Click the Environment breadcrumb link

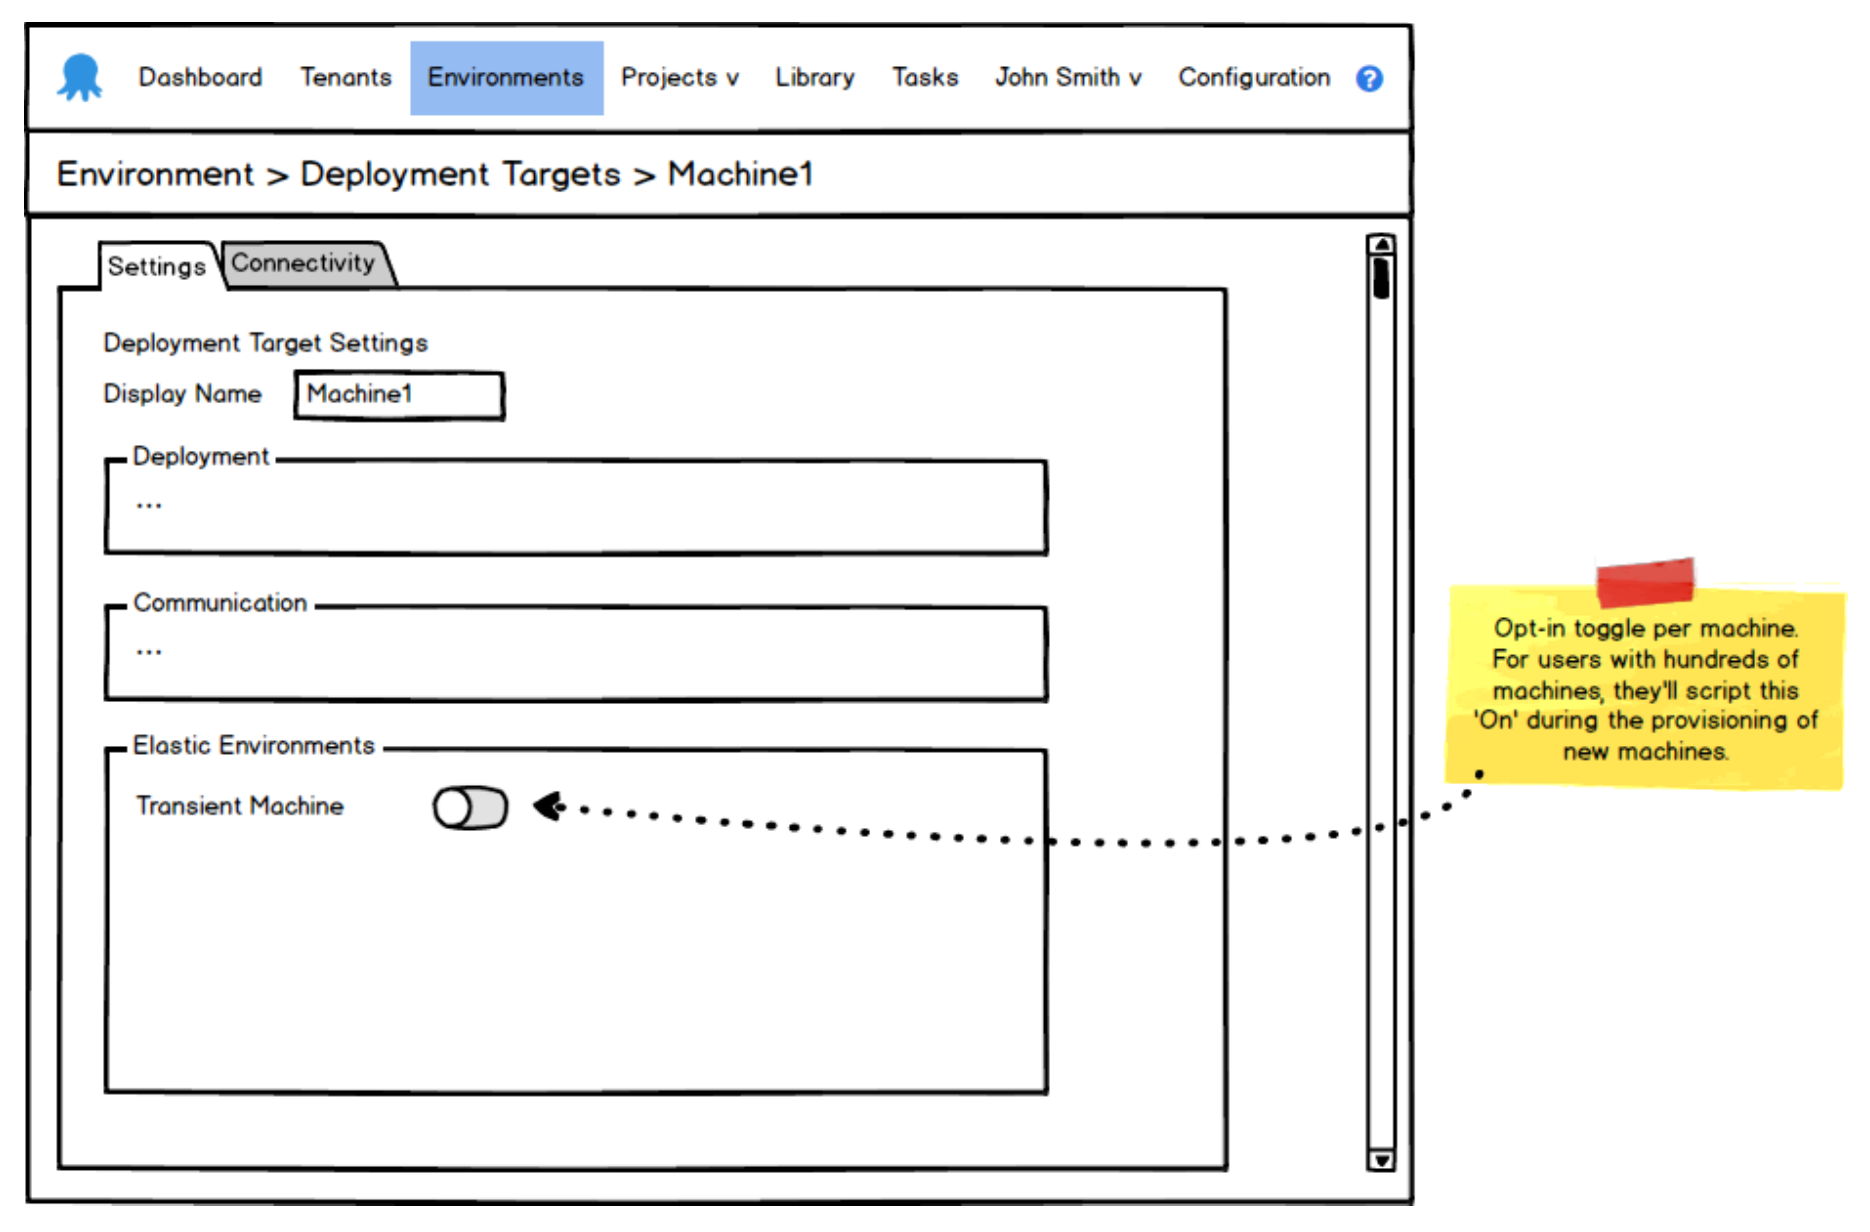click(155, 174)
